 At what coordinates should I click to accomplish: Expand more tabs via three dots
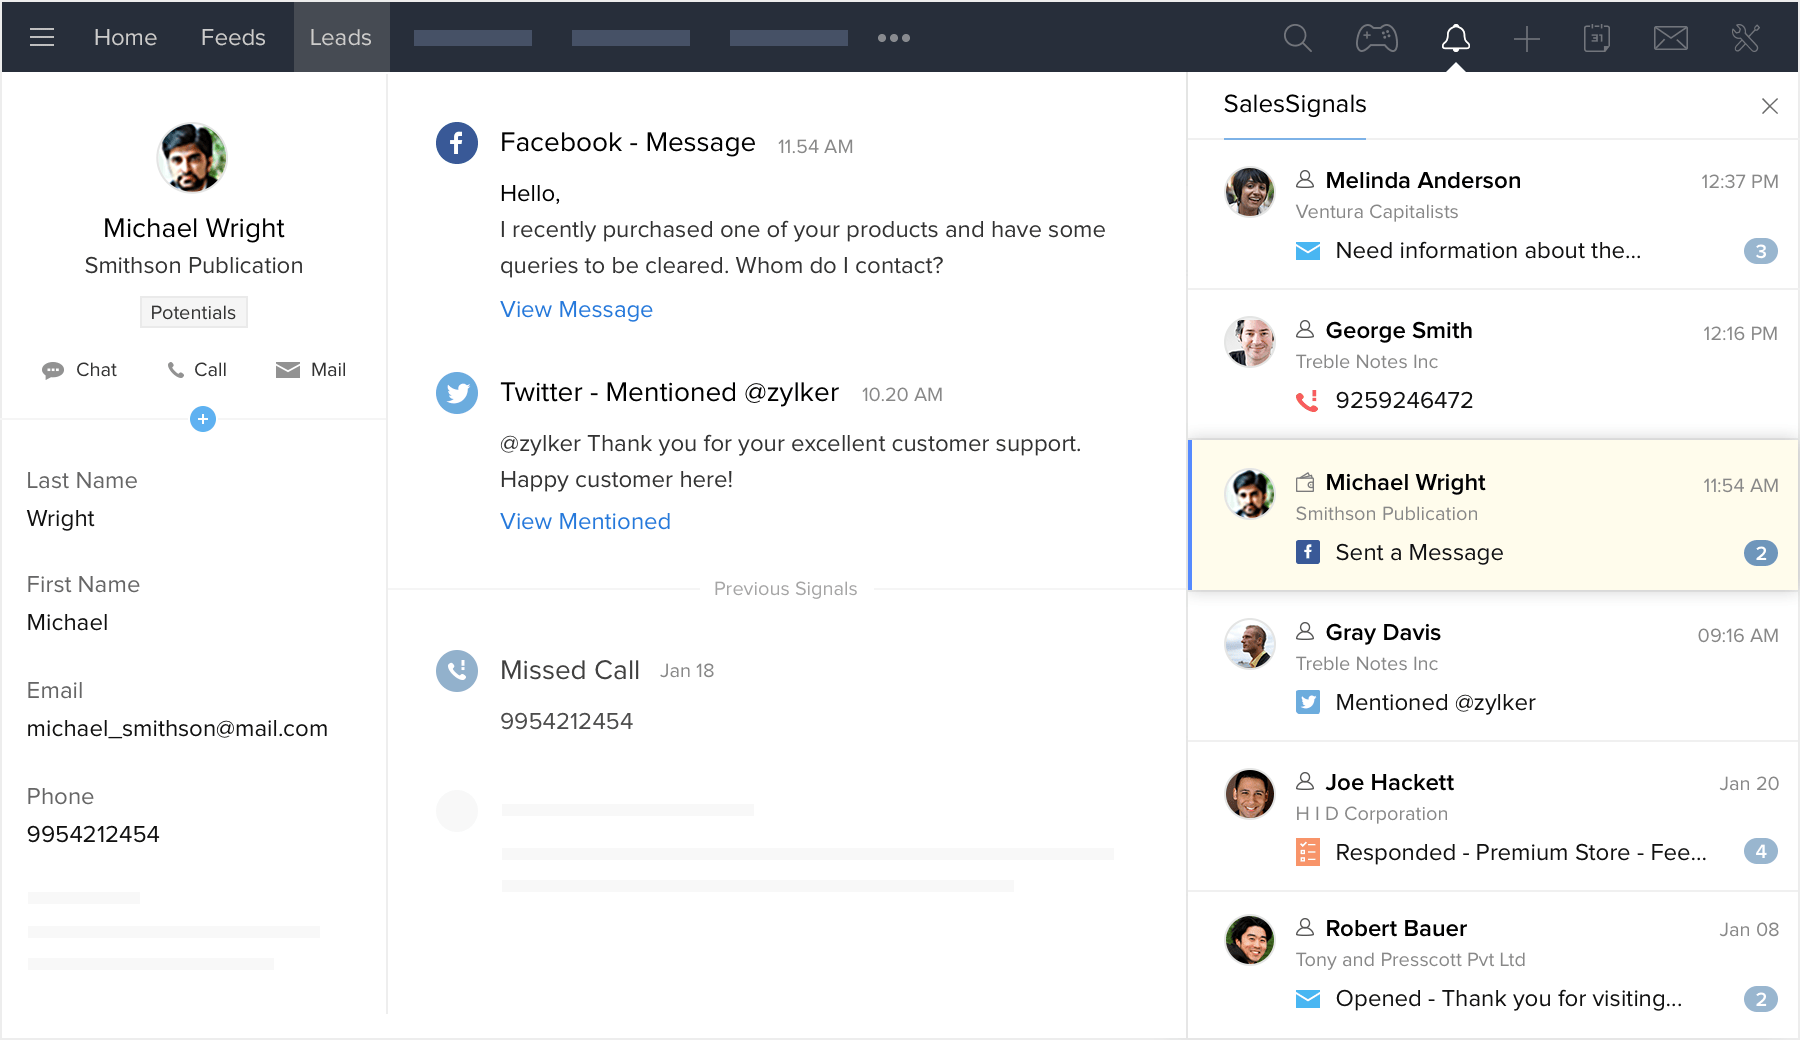point(893,38)
